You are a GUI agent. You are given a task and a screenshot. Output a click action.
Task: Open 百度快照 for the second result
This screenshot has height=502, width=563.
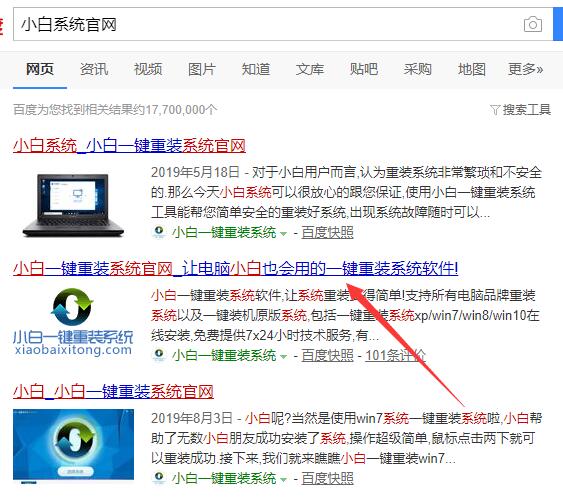point(327,355)
